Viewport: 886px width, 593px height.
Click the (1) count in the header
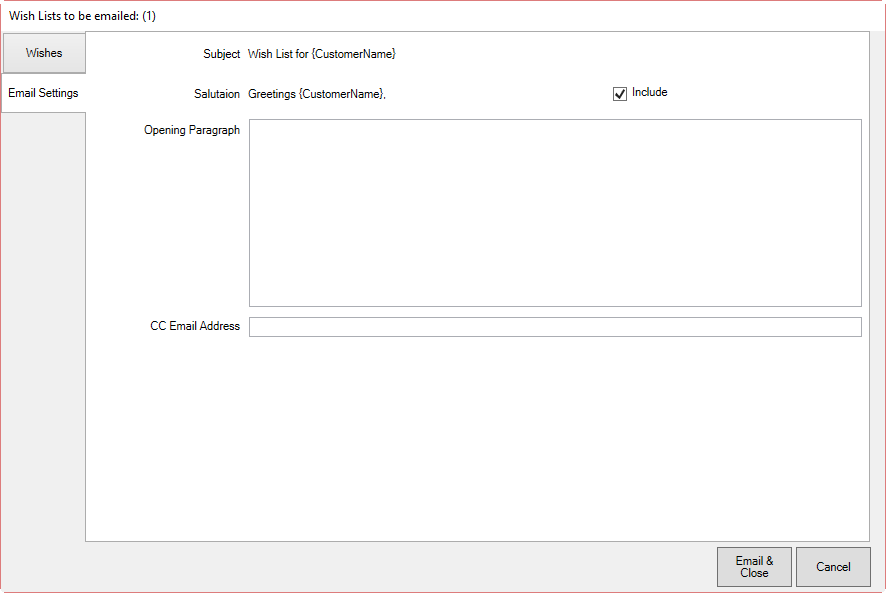click(149, 16)
